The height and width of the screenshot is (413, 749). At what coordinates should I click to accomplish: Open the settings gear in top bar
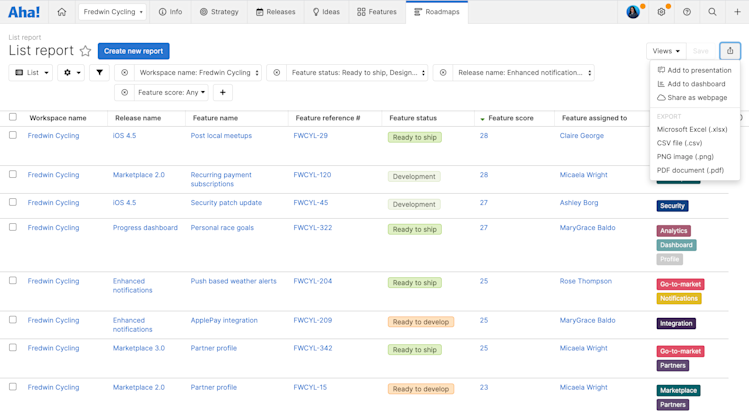click(661, 12)
